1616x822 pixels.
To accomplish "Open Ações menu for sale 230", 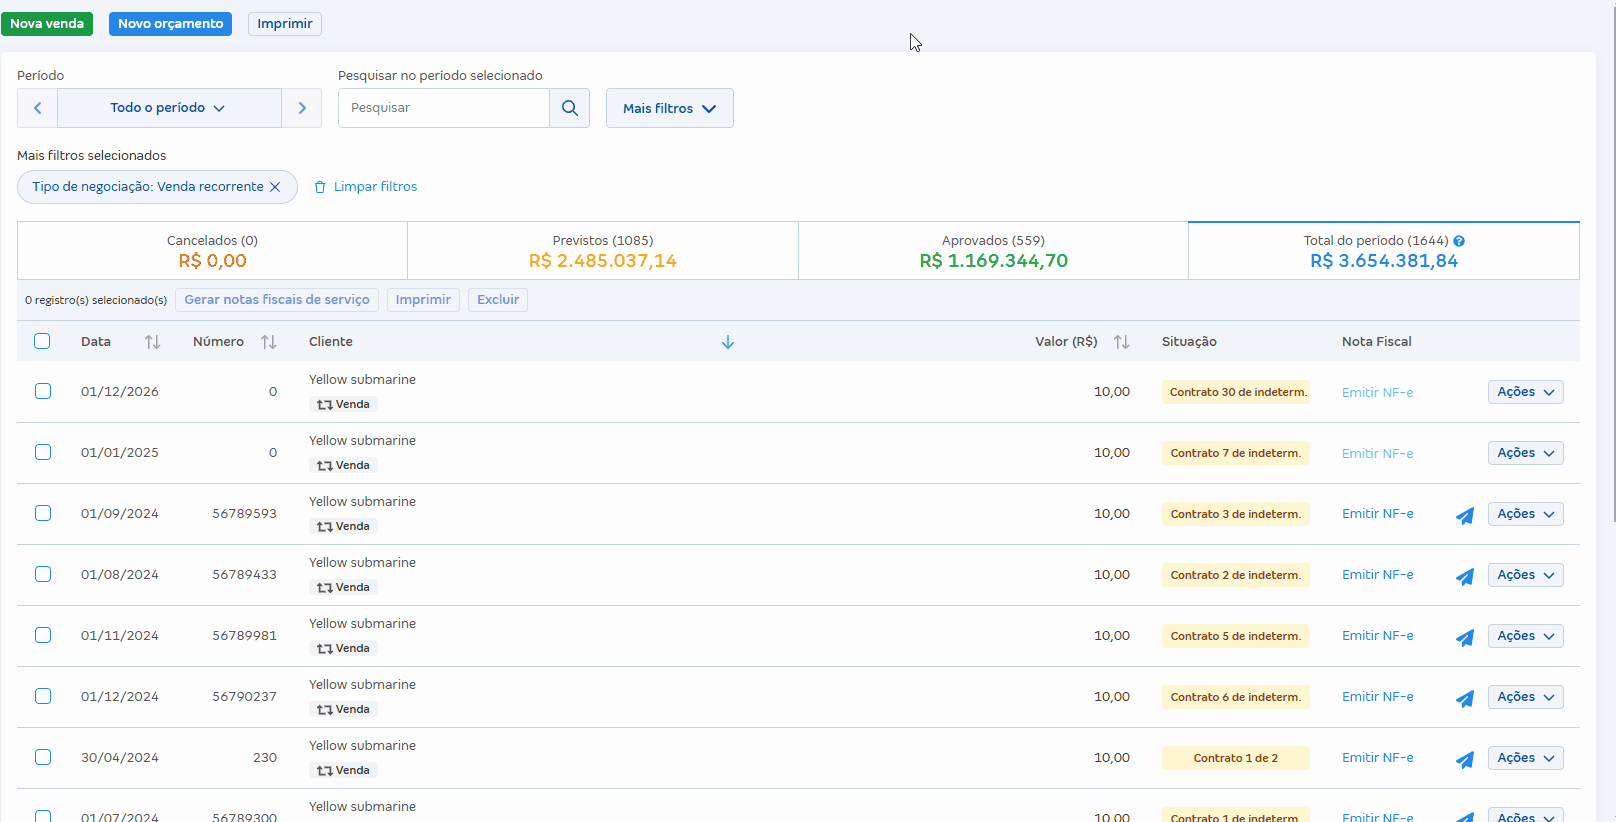I will point(1525,758).
